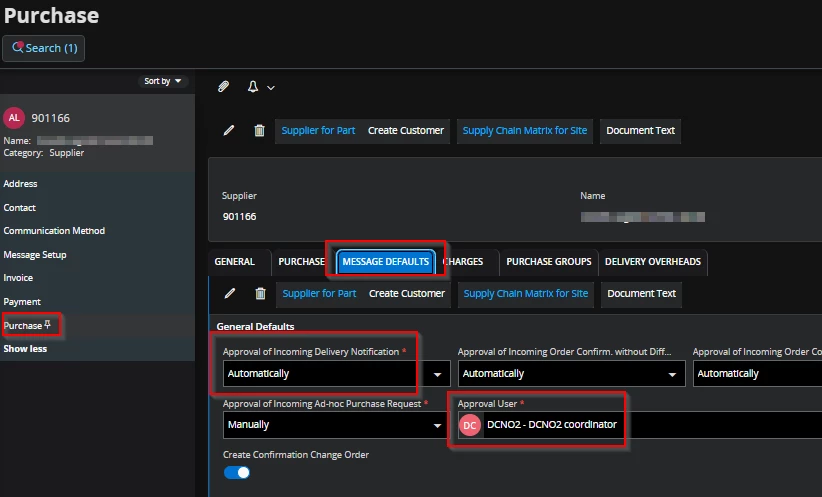The width and height of the screenshot is (822, 497).
Task: Switch to the Purchase Groups tab
Action: tap(548, 262)
